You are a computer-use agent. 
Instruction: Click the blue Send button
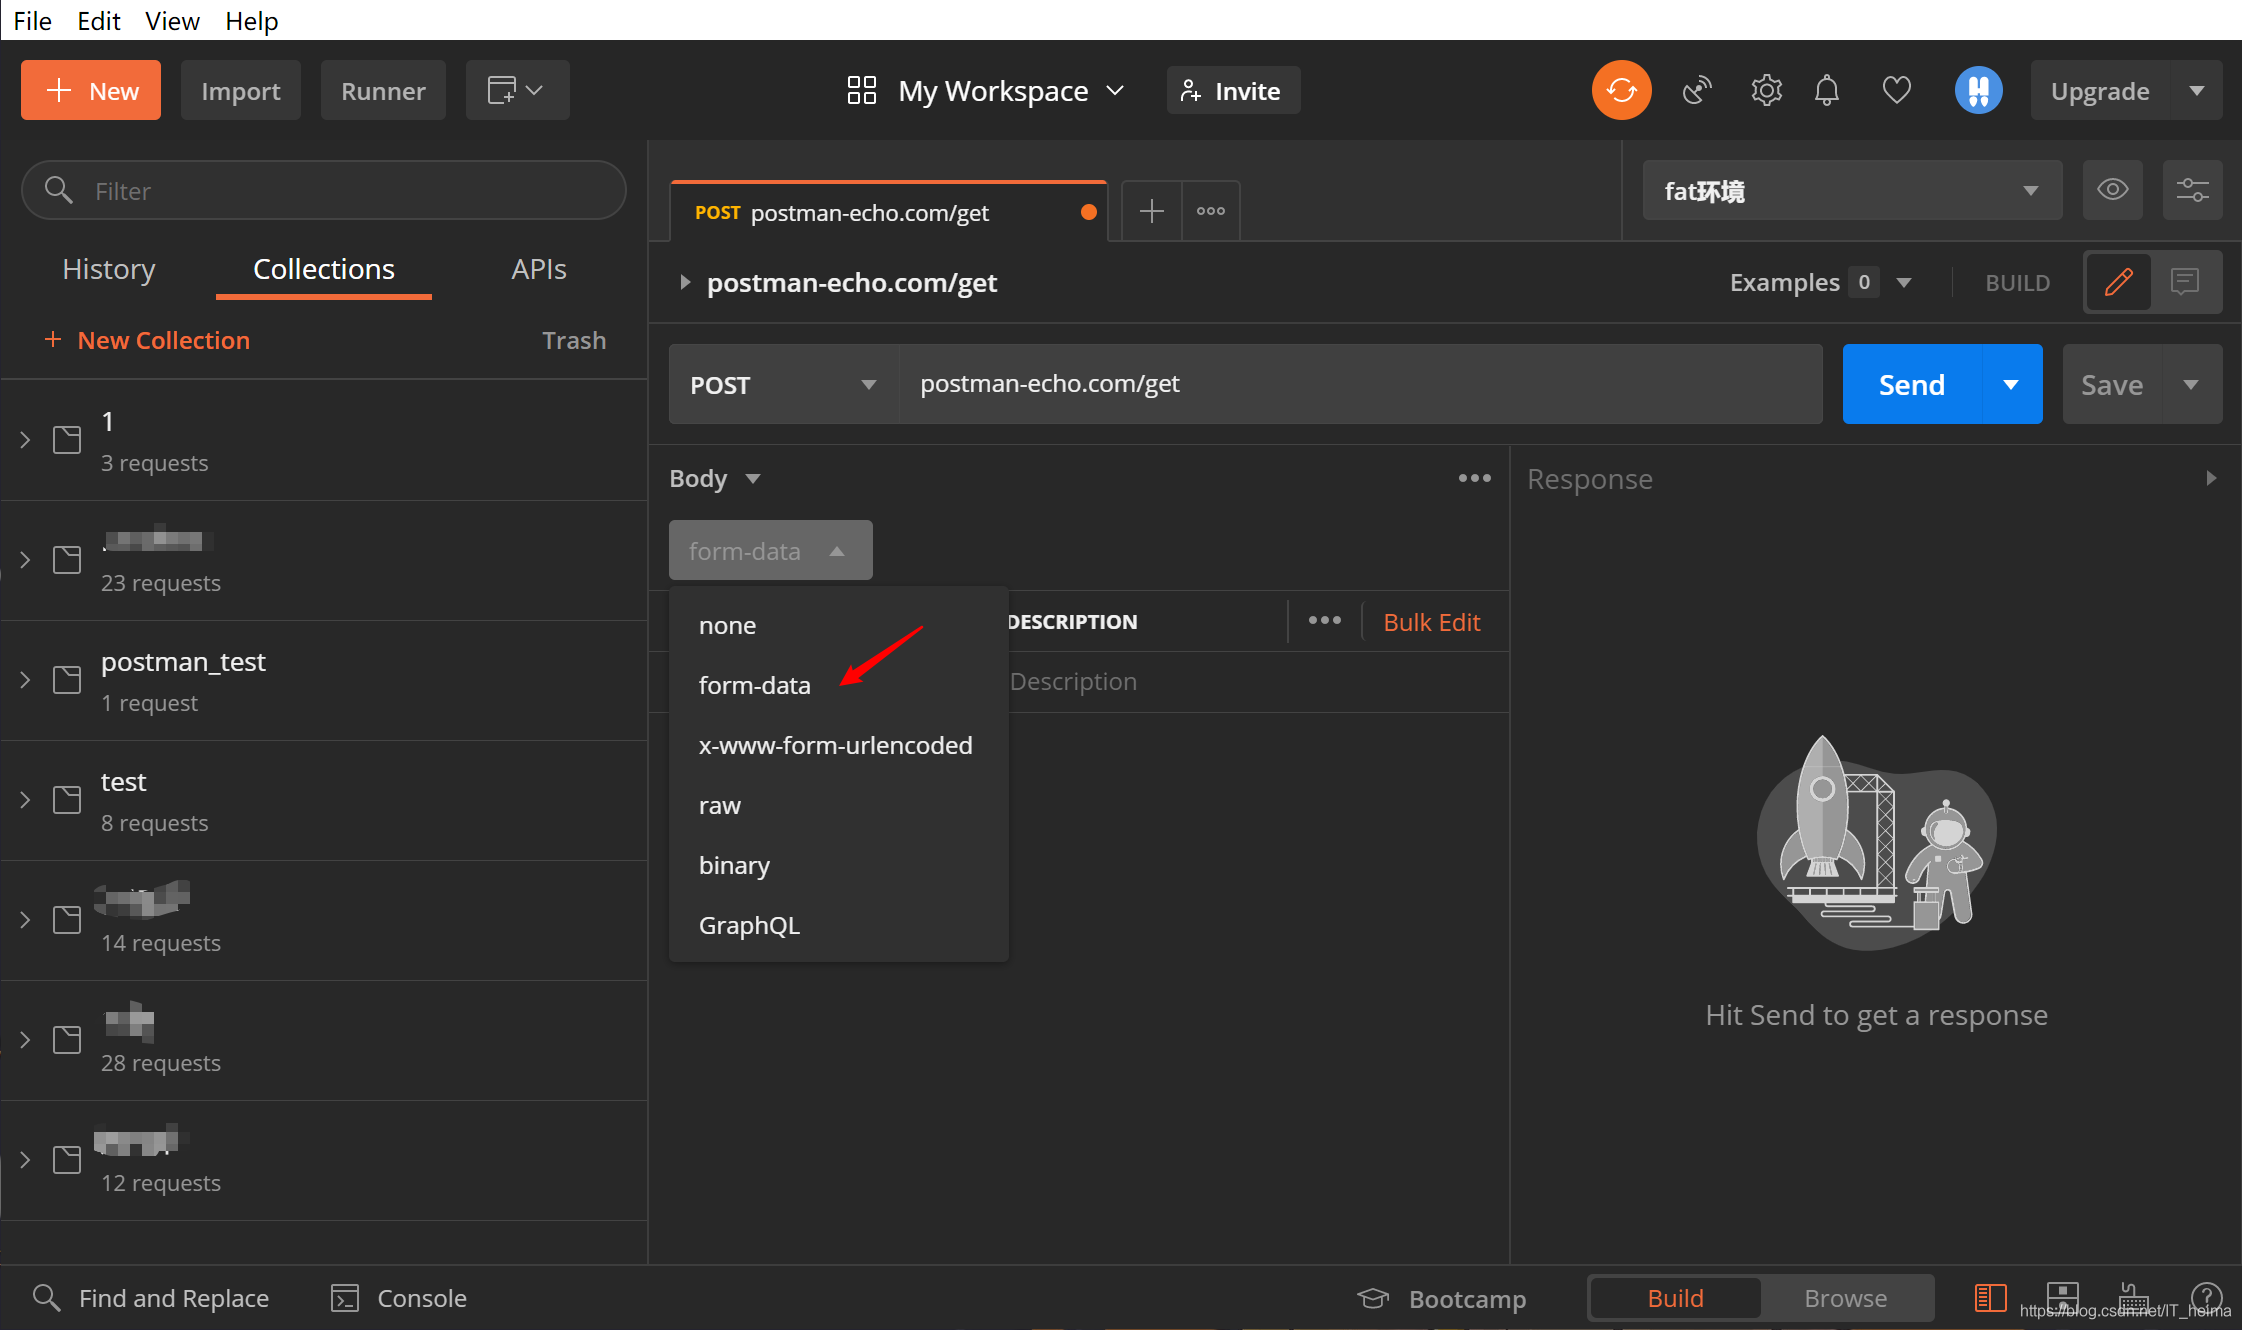coord(1912,385)
